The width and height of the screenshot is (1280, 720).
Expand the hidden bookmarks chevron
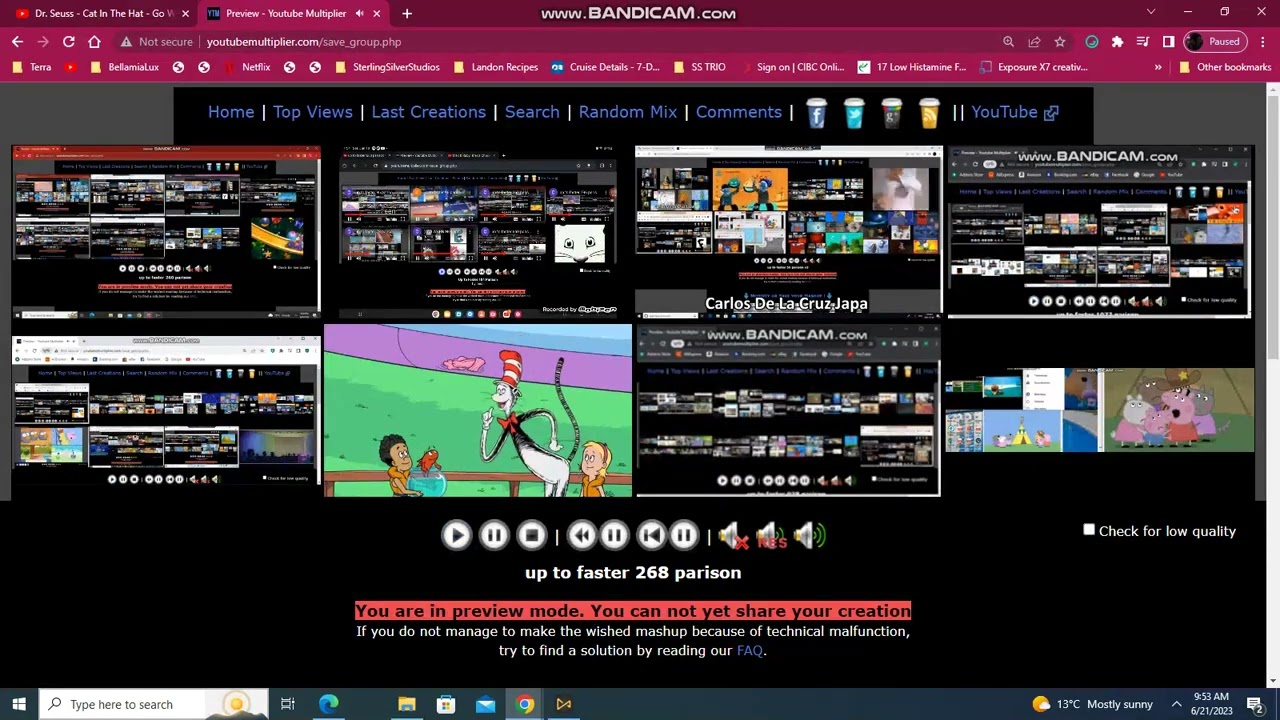coord(1158,67)
